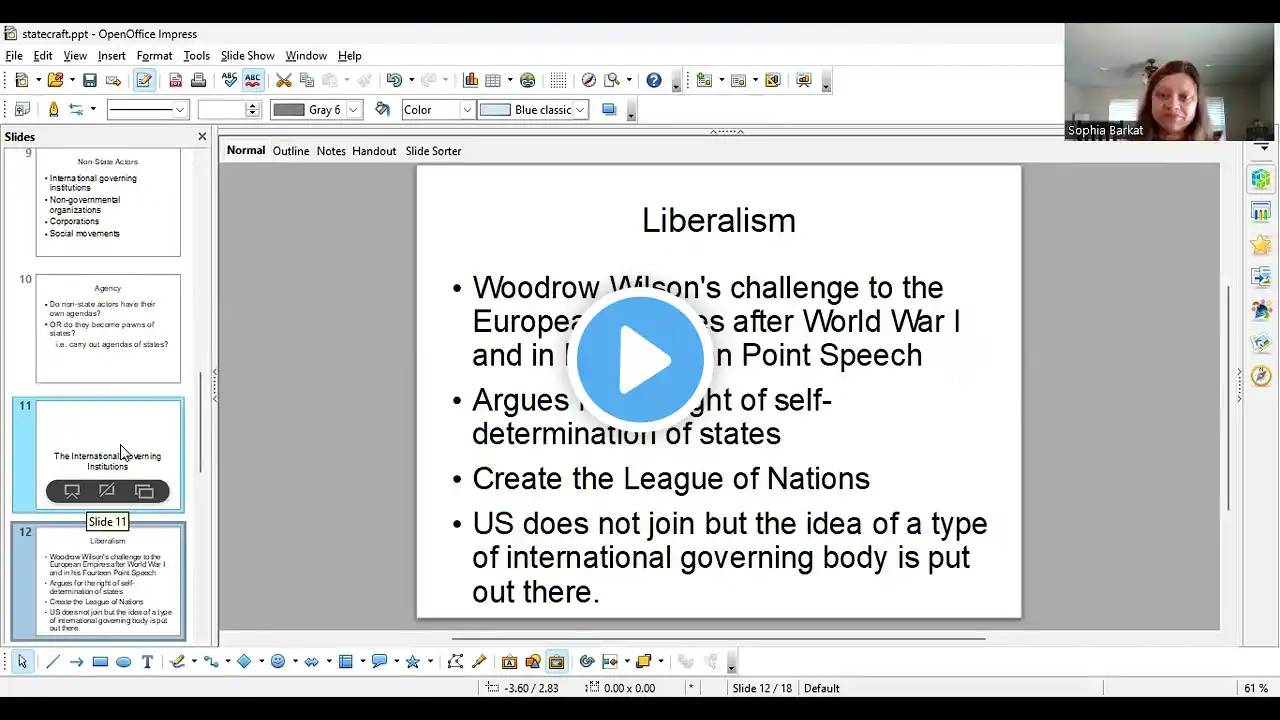Switch to the Notes view tab
This screenshot has height=720, width=1280.
331,151
